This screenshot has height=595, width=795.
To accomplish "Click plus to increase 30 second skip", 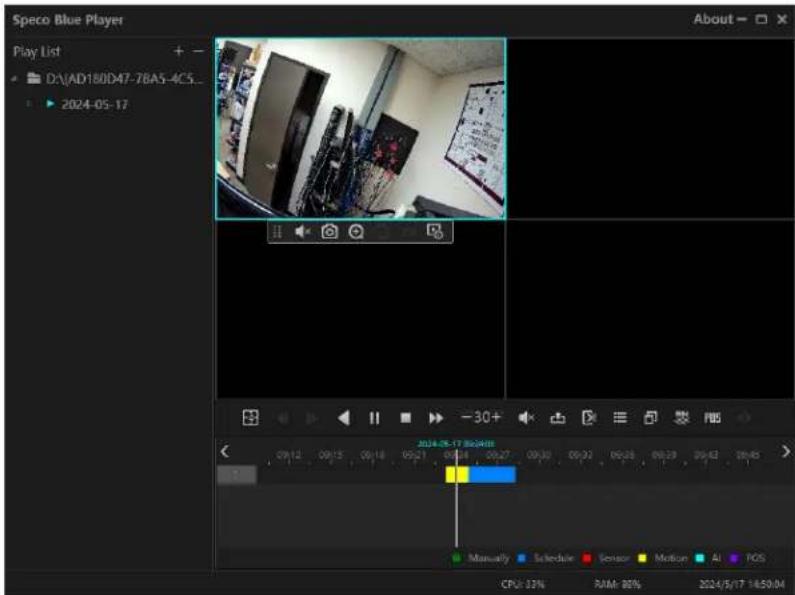I will pos(495,417).
